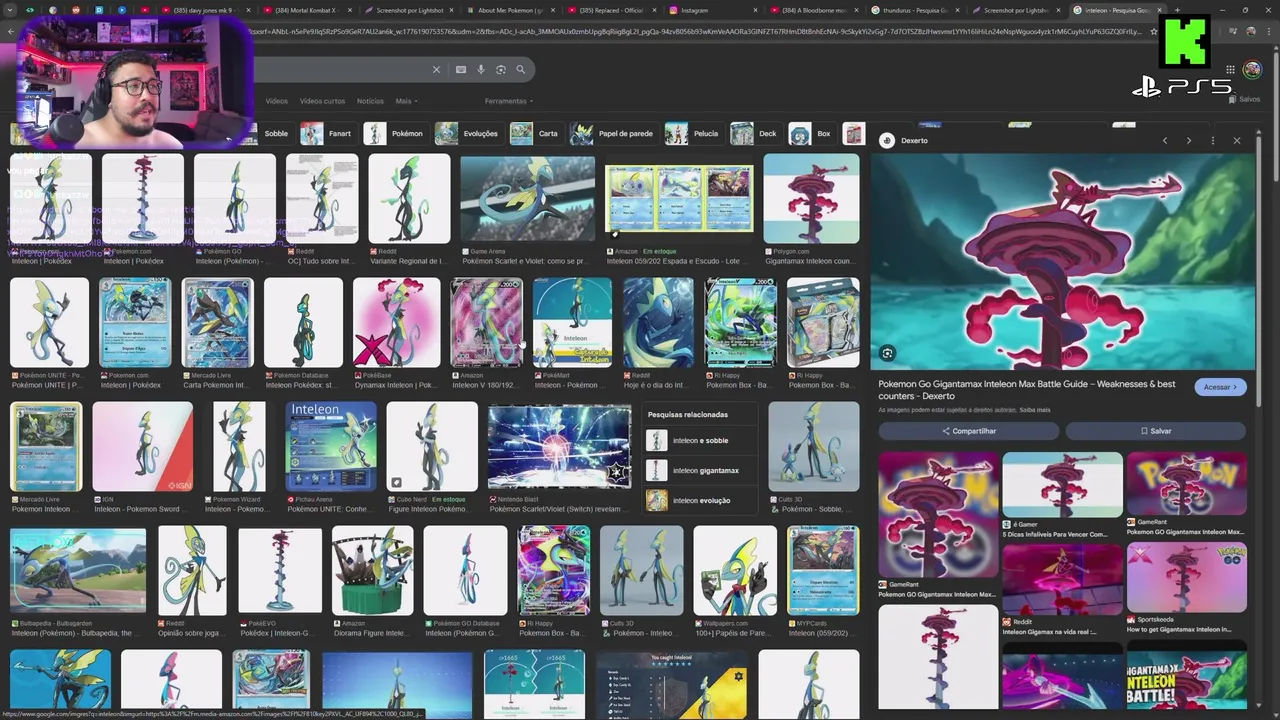Open the Nintendo Blast Scarlet/Violet thumbnail
Viewport: 1280px width, 720px height.
(559, 447)
